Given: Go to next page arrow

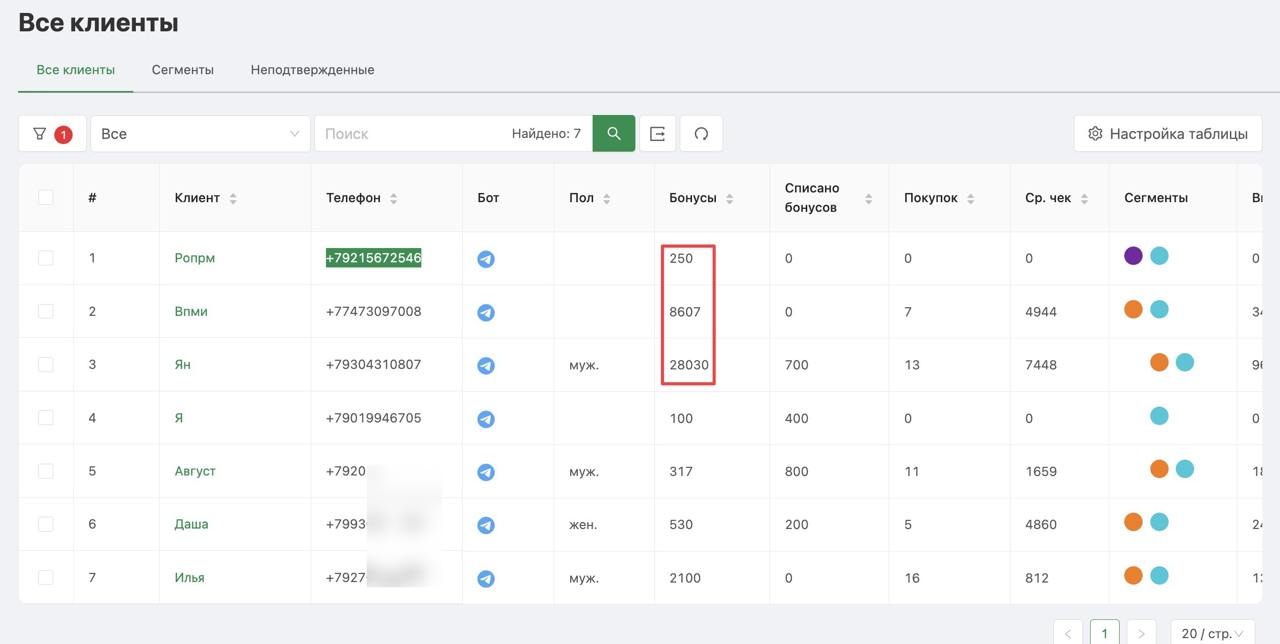Looking at the screenshot, I should click(x=1141, y=633).
